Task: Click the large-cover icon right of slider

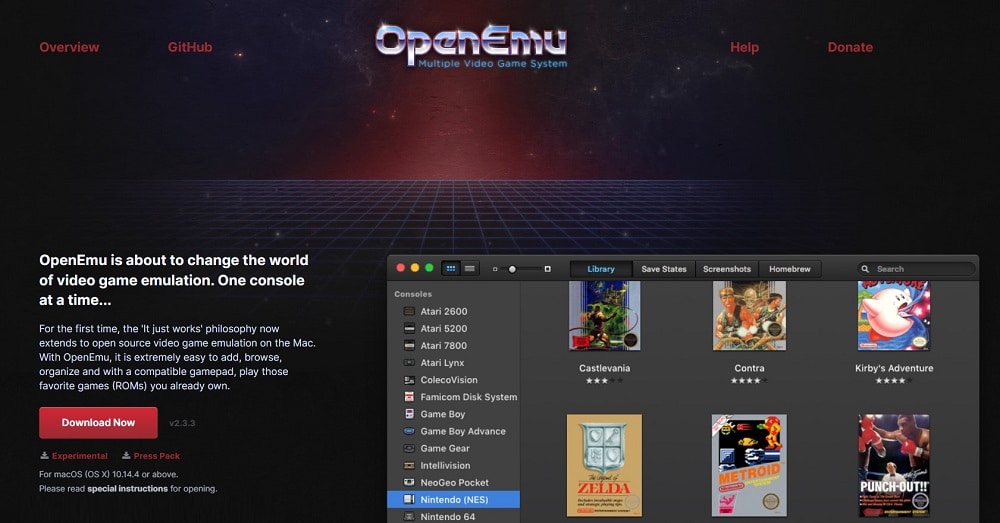Action: (547, 269)
